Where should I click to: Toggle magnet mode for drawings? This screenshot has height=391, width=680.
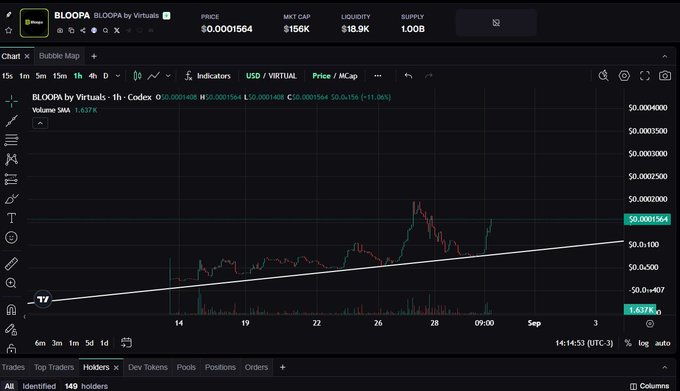pos(11,309)
